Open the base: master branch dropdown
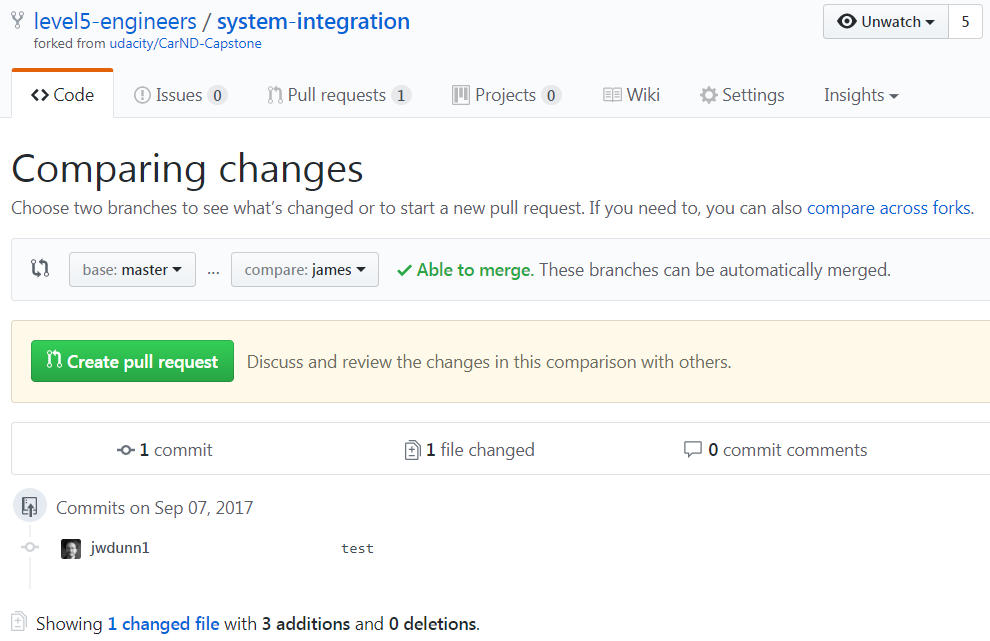The image size is (990, 641). coord(132,270)
